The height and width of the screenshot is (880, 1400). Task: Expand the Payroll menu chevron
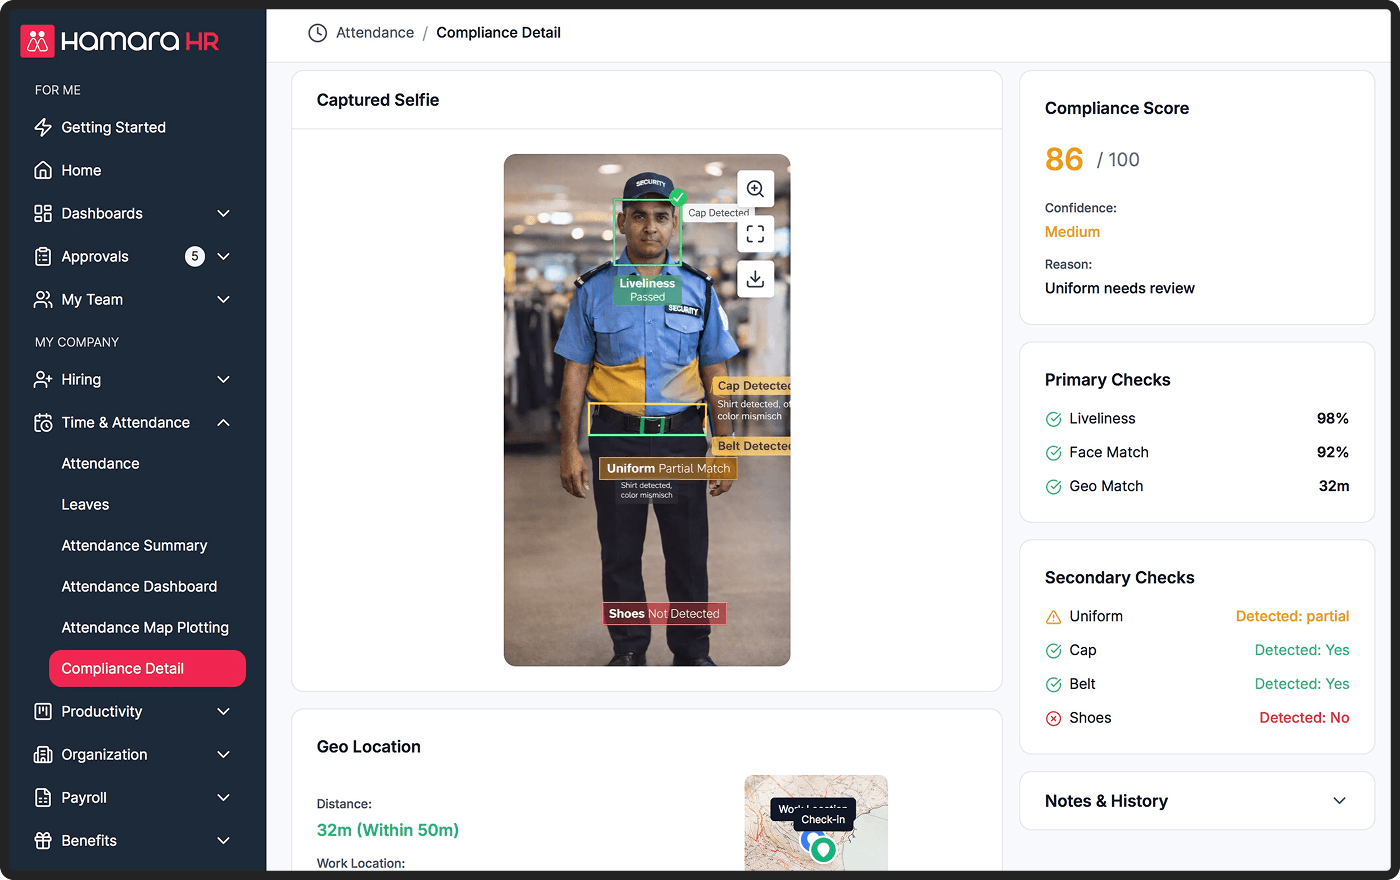(224, 797)
